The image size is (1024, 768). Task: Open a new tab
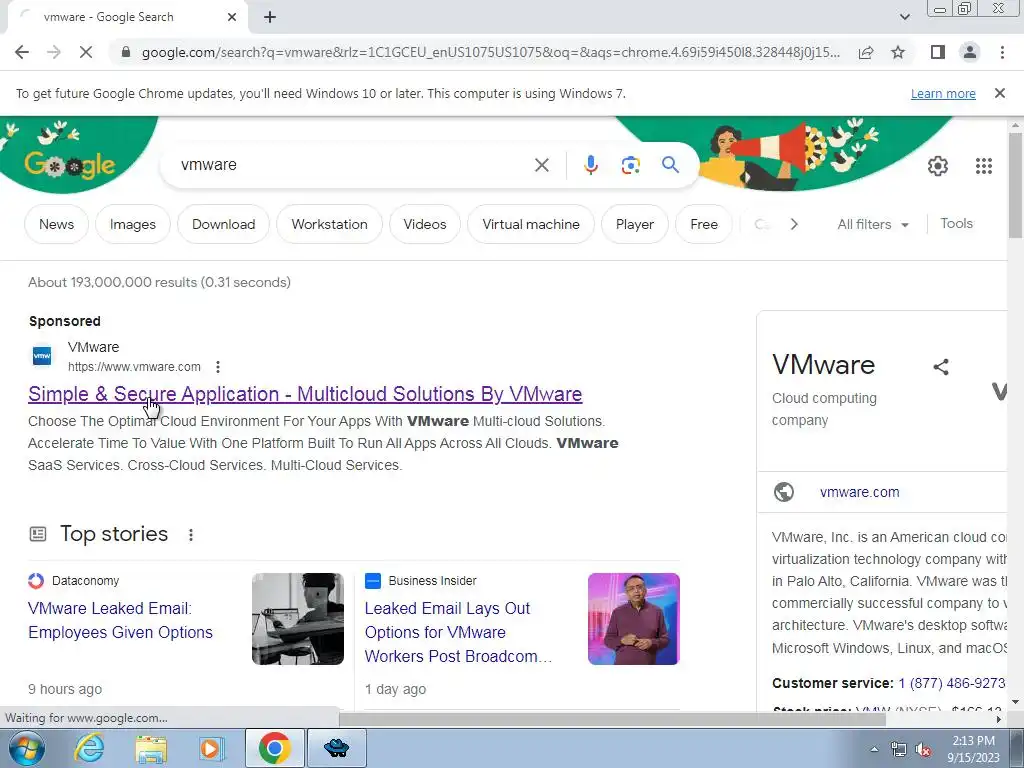pyautogui.click(x=270, y=17)
